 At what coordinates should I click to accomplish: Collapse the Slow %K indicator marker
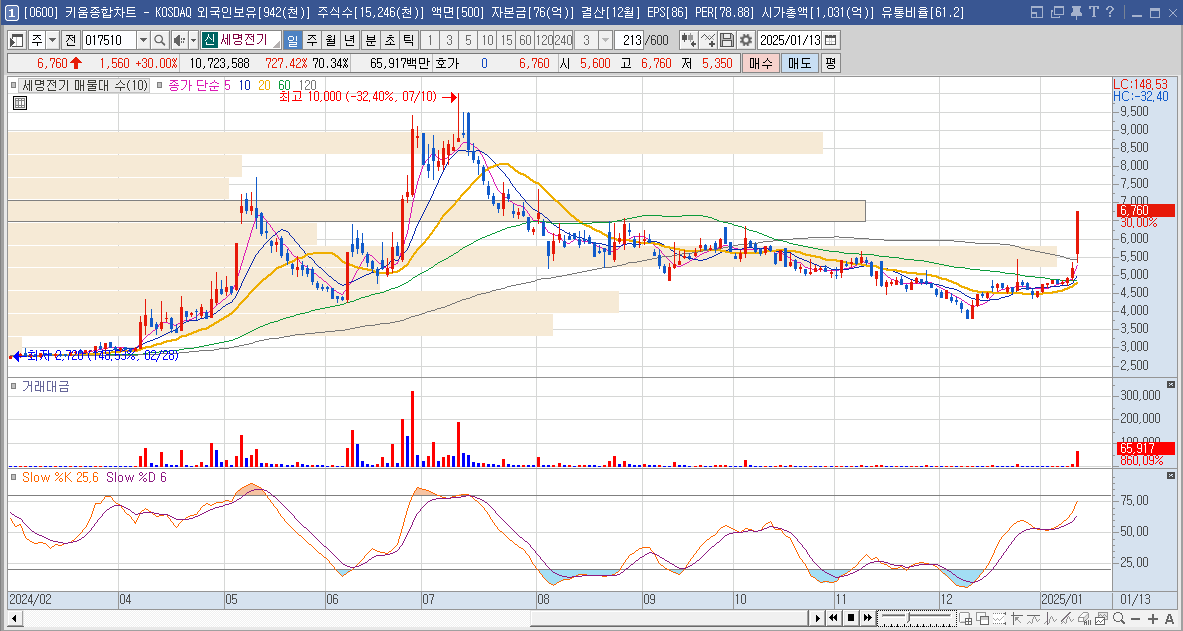pos(14,477)
